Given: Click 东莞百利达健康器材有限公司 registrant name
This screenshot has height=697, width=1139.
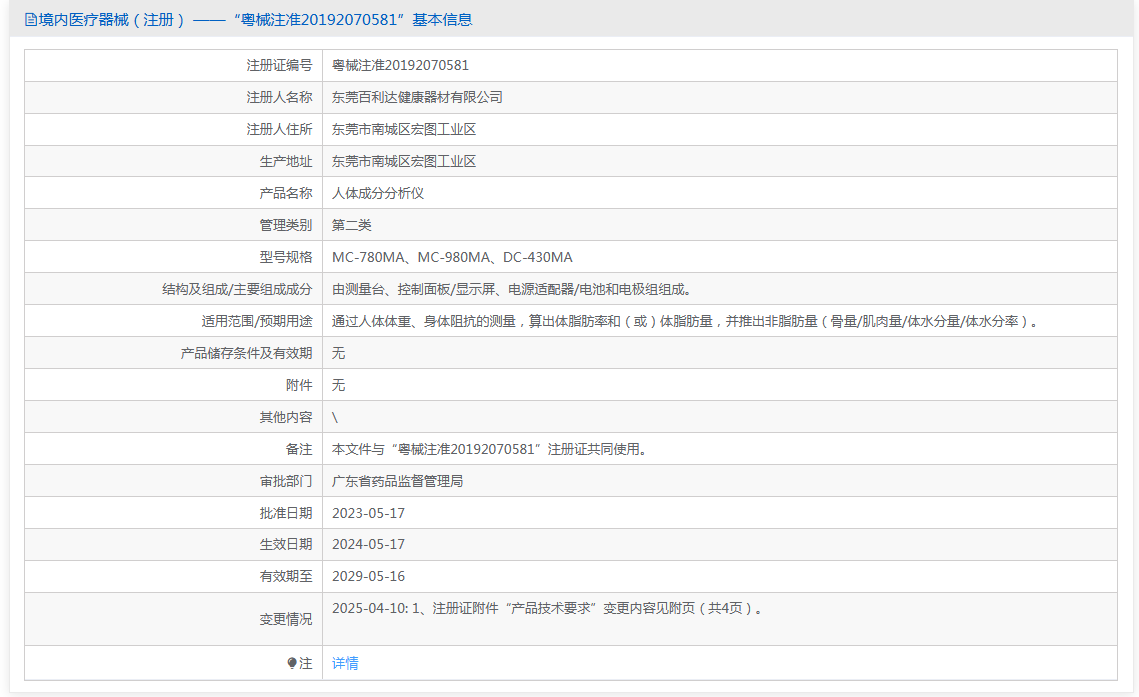Looking at the screenshot, I should pyautogui.click(x=417, y=97).
